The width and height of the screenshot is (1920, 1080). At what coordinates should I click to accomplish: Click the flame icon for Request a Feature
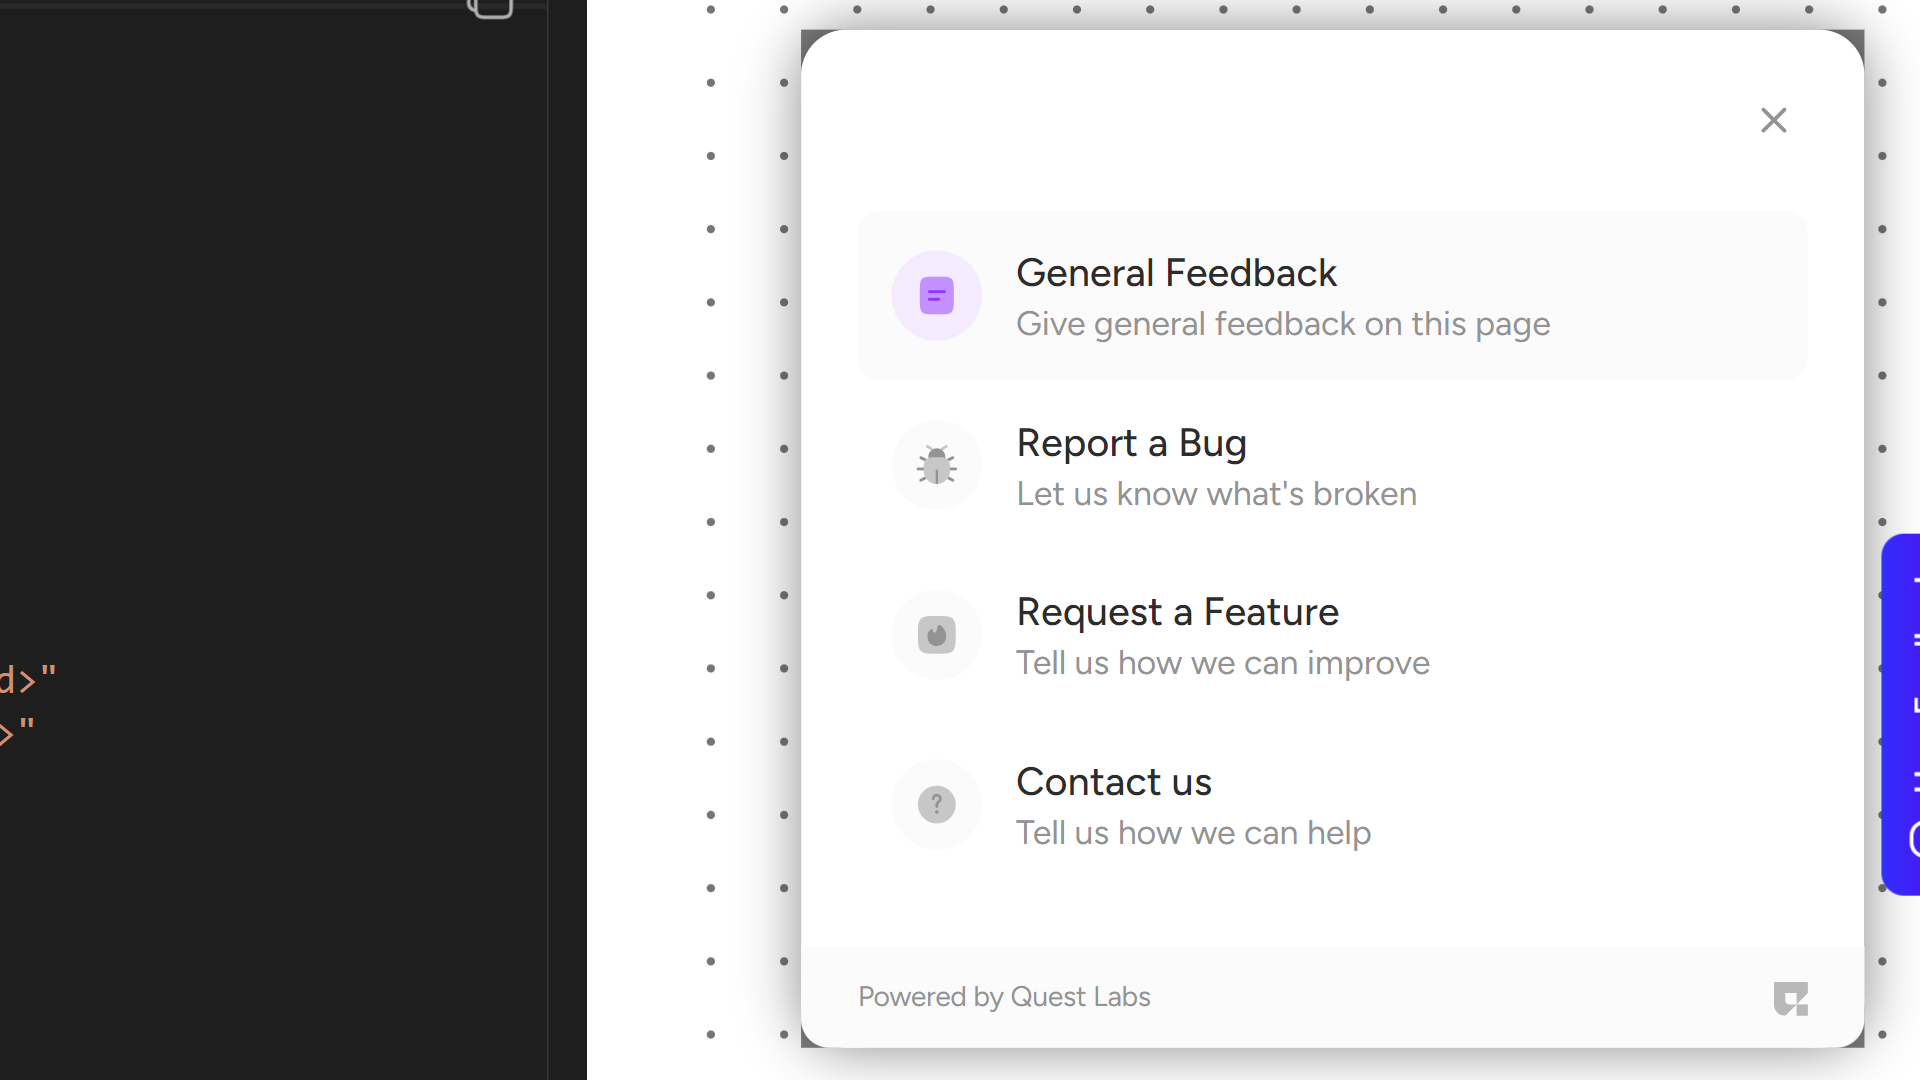pyautogui.click(x=936, y=635)
